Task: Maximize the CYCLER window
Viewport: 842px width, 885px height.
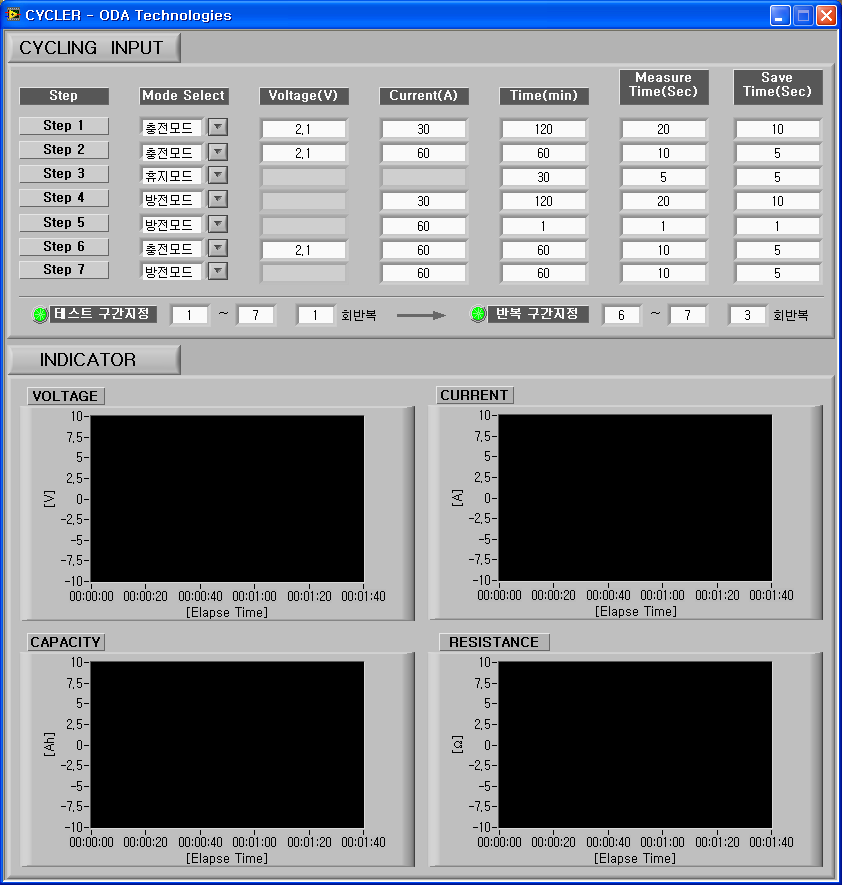Action: (803, 15)
